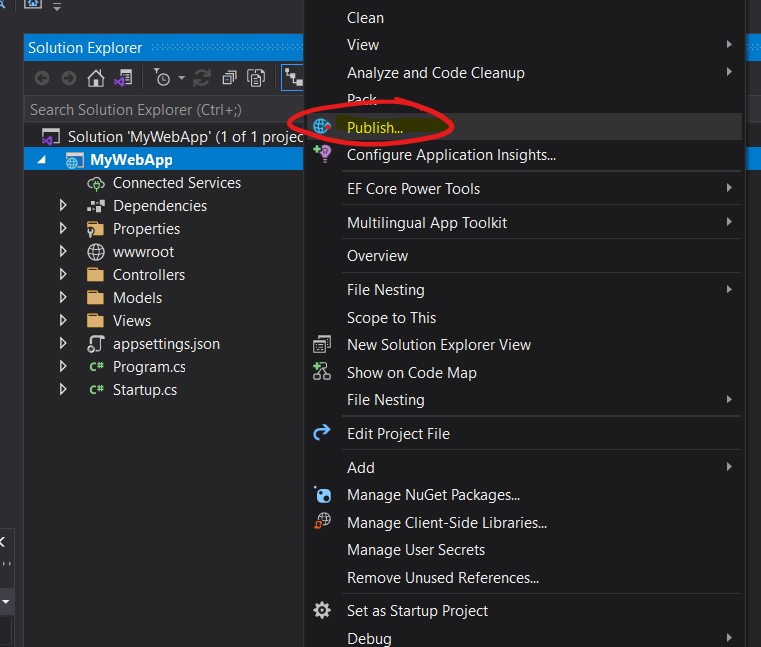
Task: Expand the Program.cs node
Action: [x=63, y=366]
